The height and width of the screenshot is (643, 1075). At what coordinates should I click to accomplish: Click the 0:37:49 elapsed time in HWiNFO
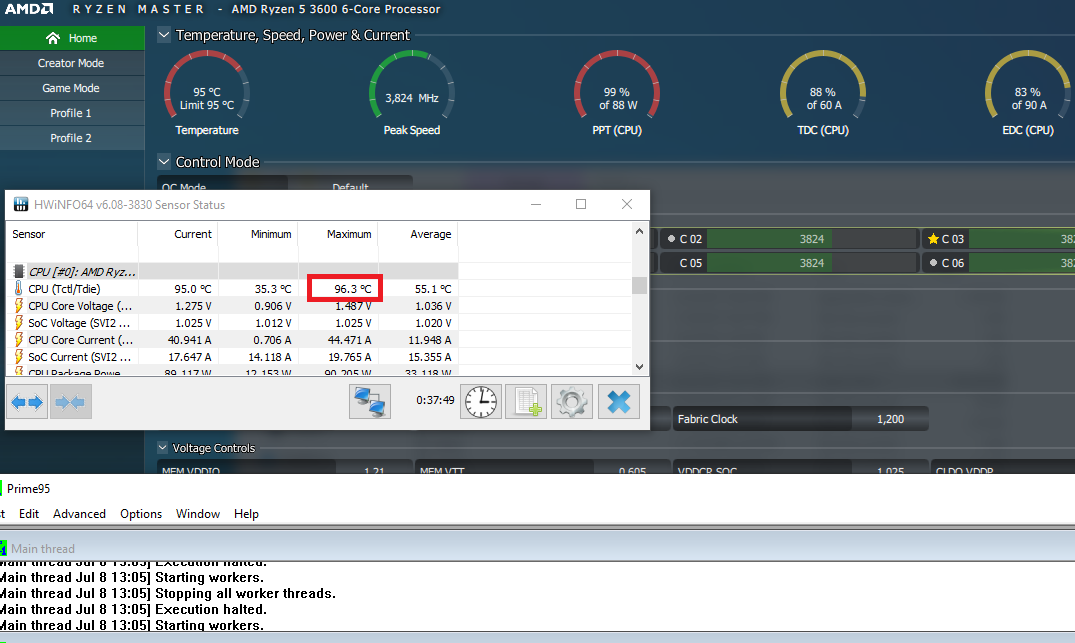coord(435,400)
